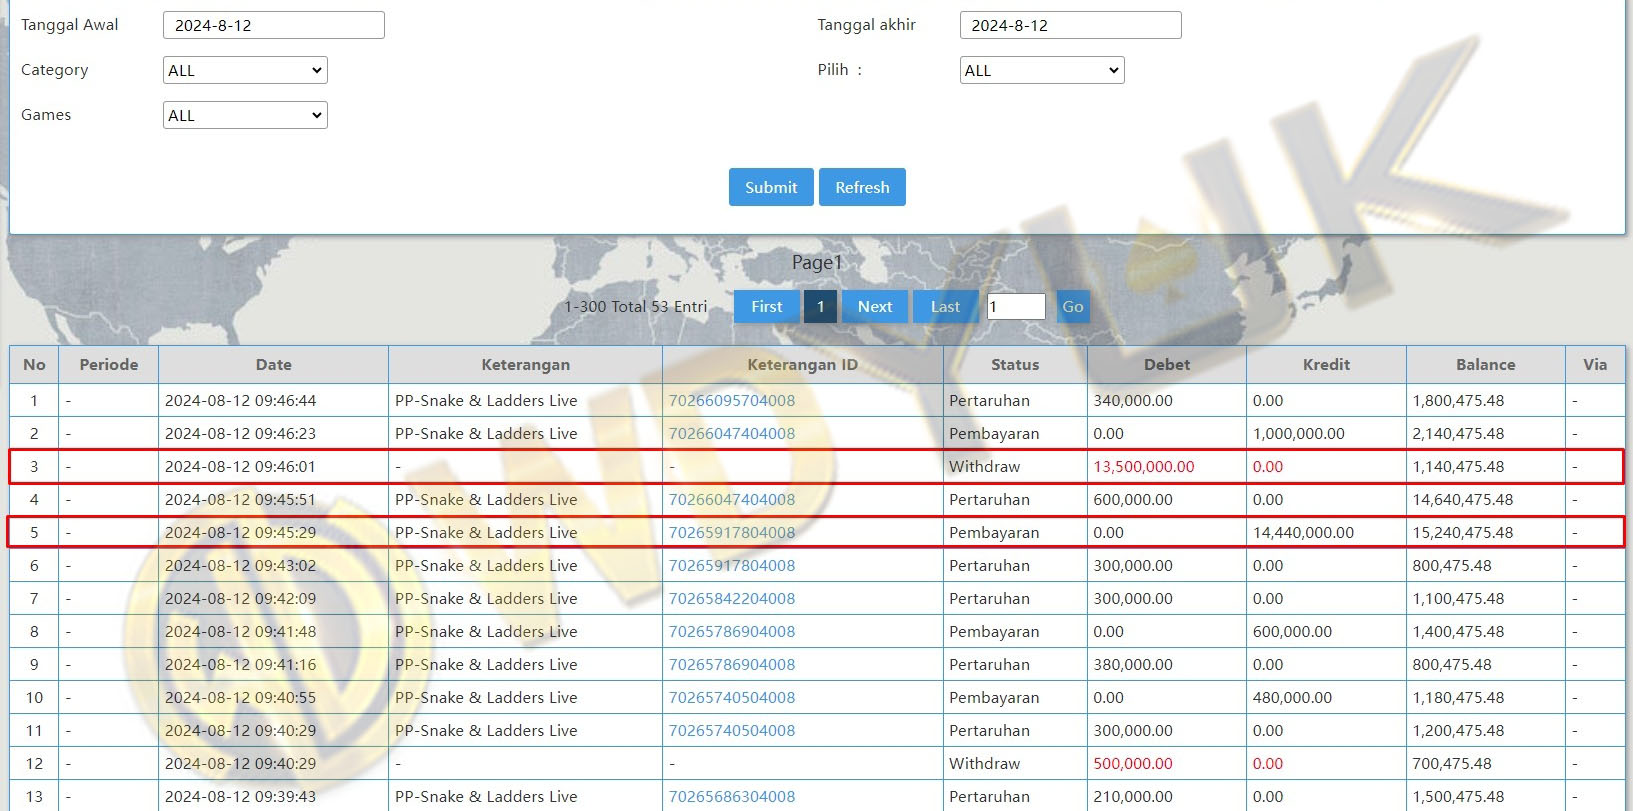Click the Balance column header

click(1485, 365)
